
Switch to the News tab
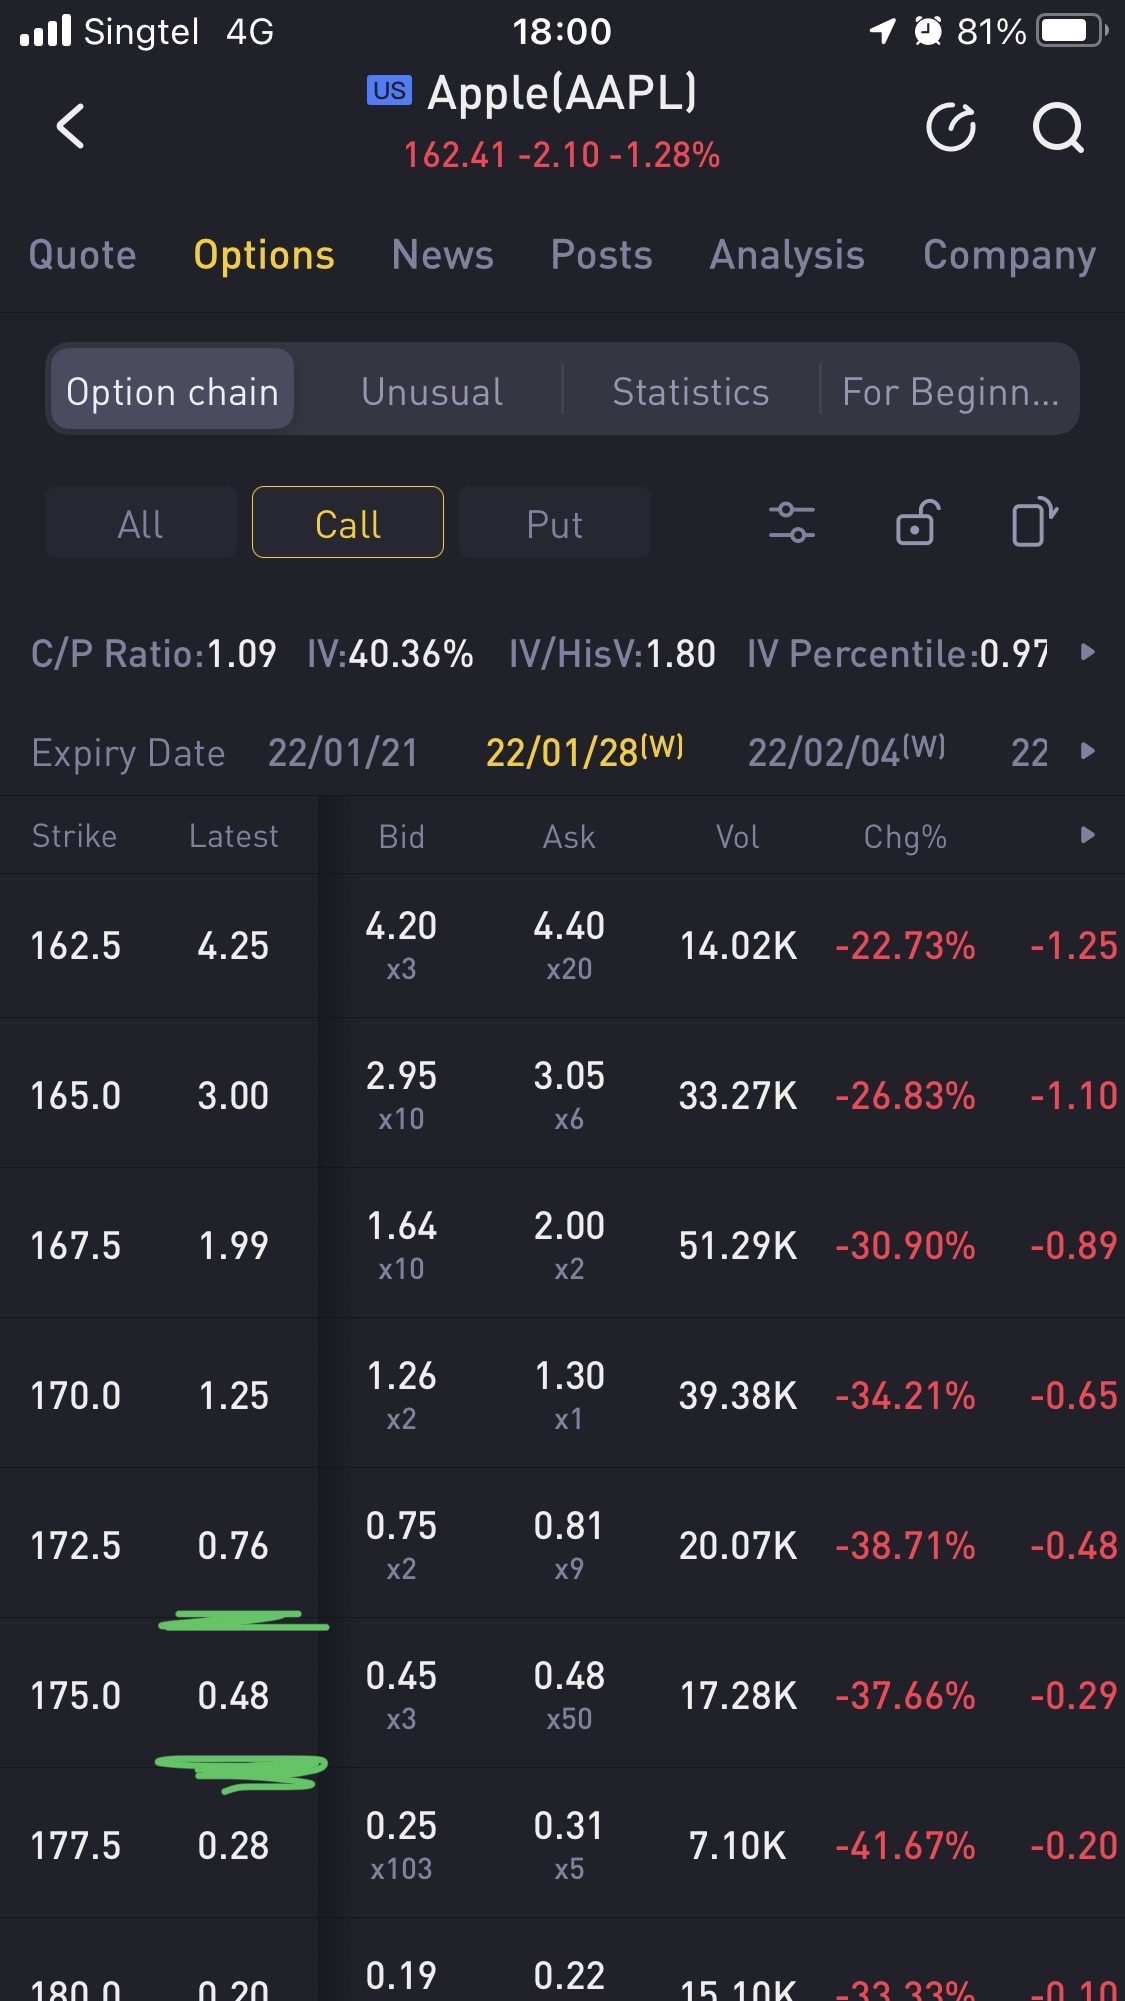click(x=443, y=255)
